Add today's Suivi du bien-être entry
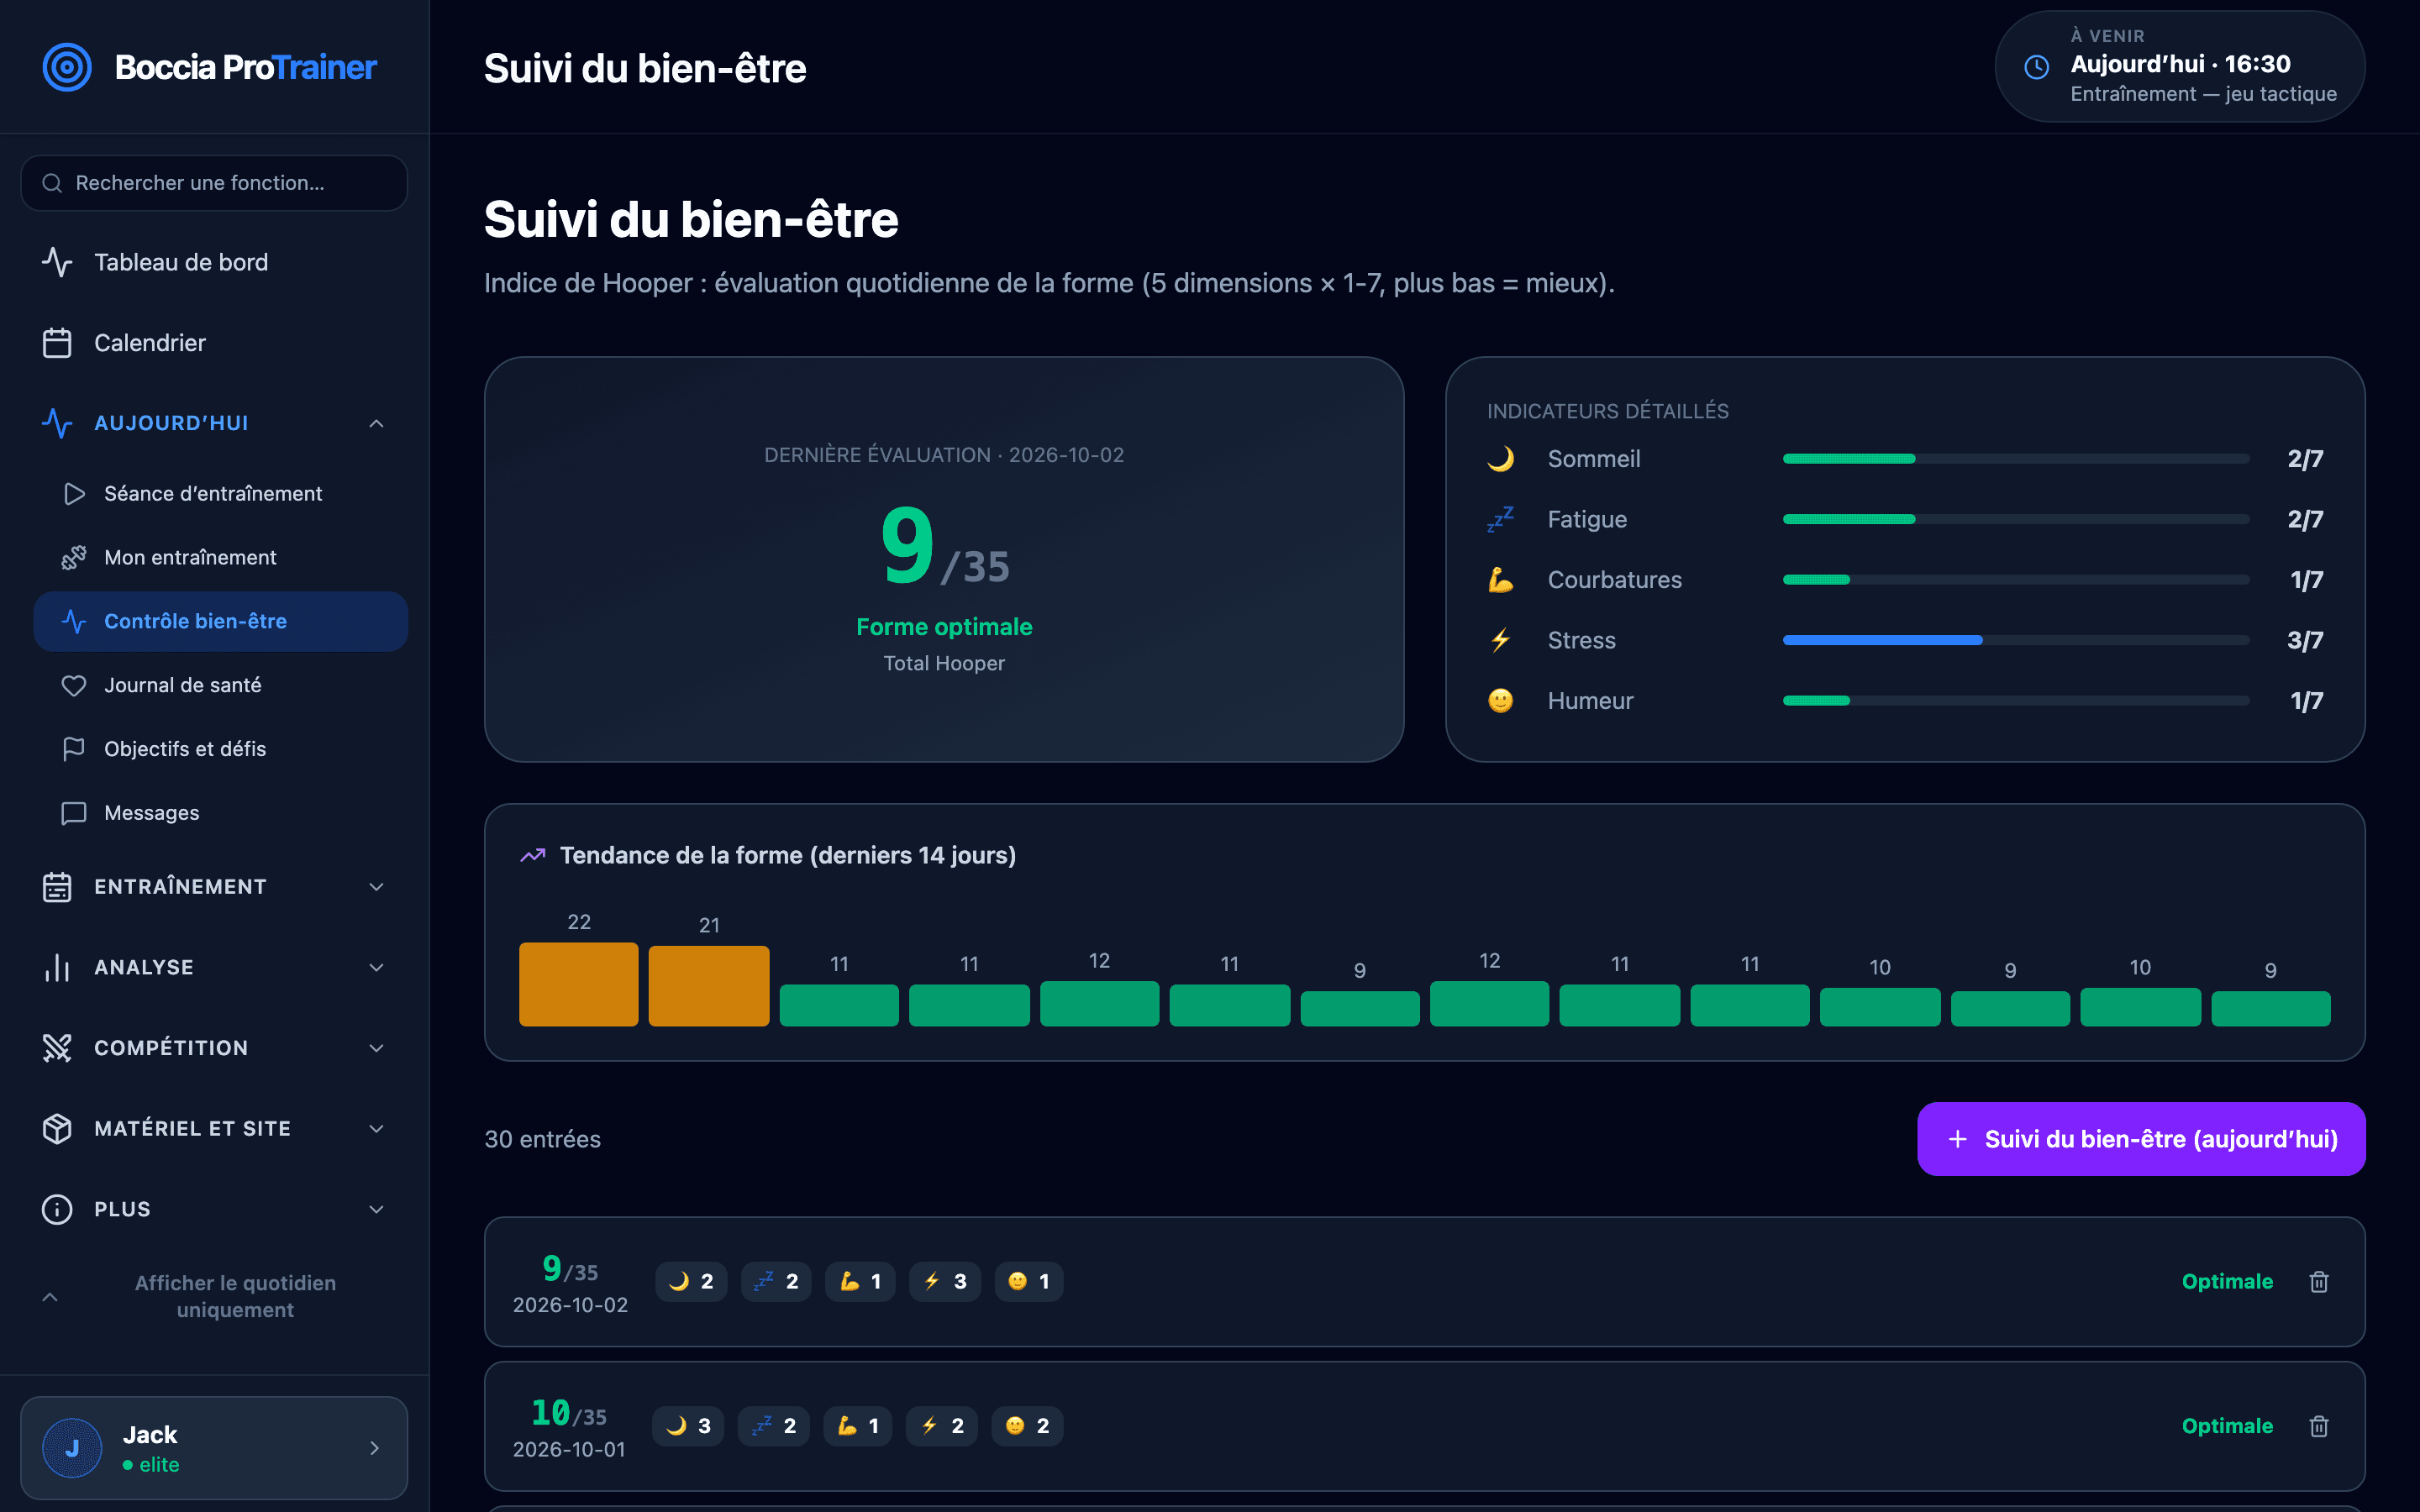Viewport: 2420px width, 1512px height. [x=2141, y=1139]
